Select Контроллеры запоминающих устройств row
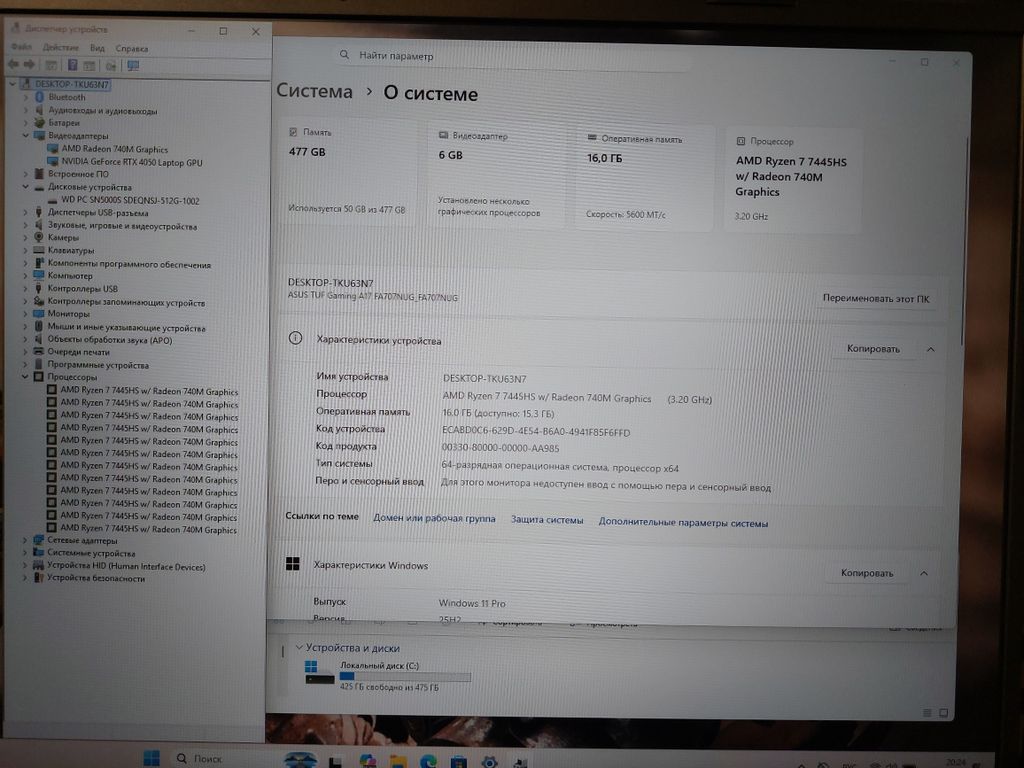The image size is (1024, 768). (126, 302)
